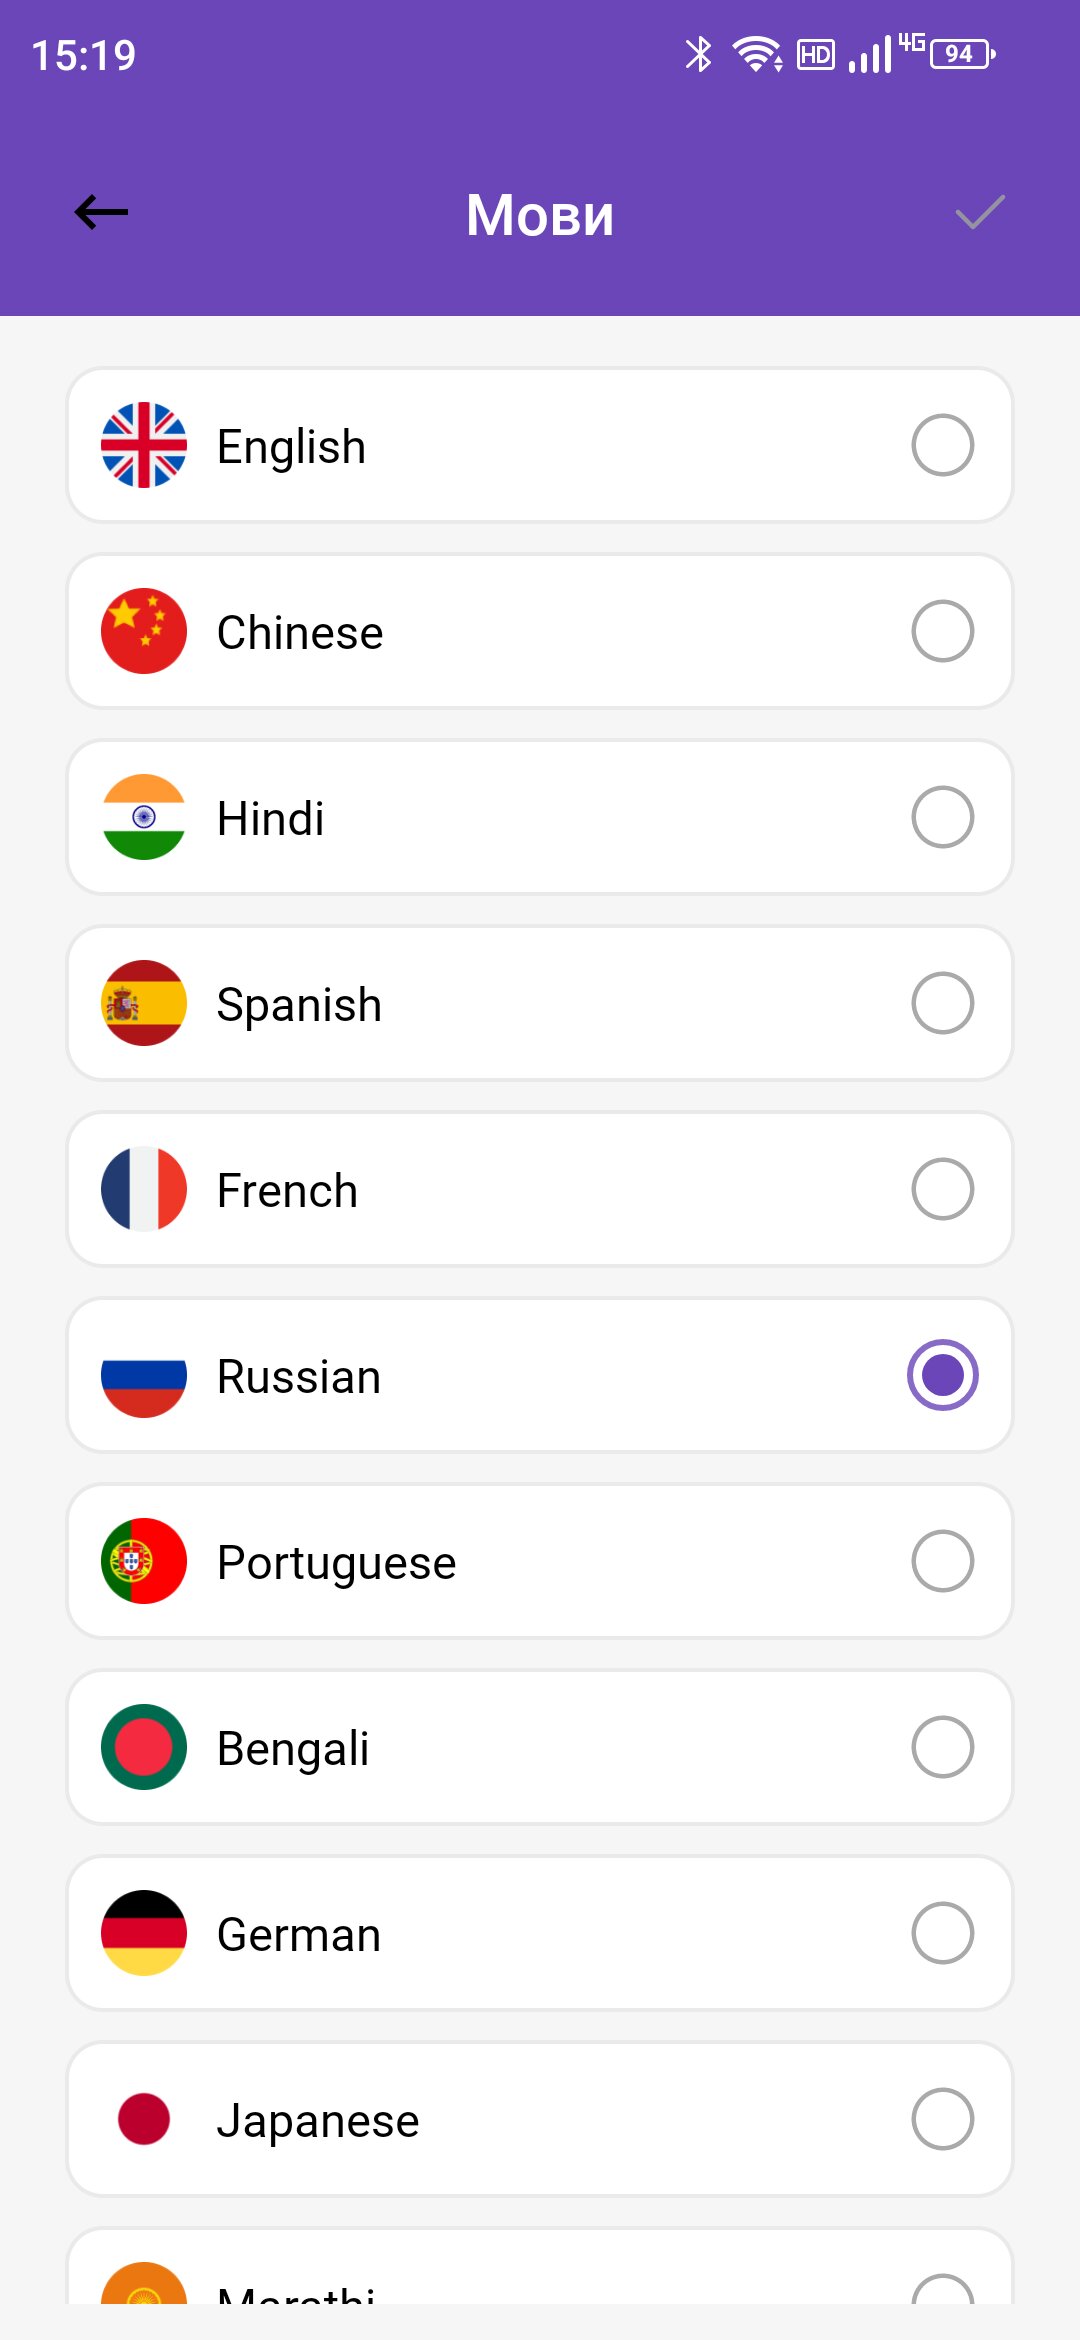1080x2340 pixels.
Task: Tap the China flag icon
Action: pyautogui.click(x=144, y=631)
